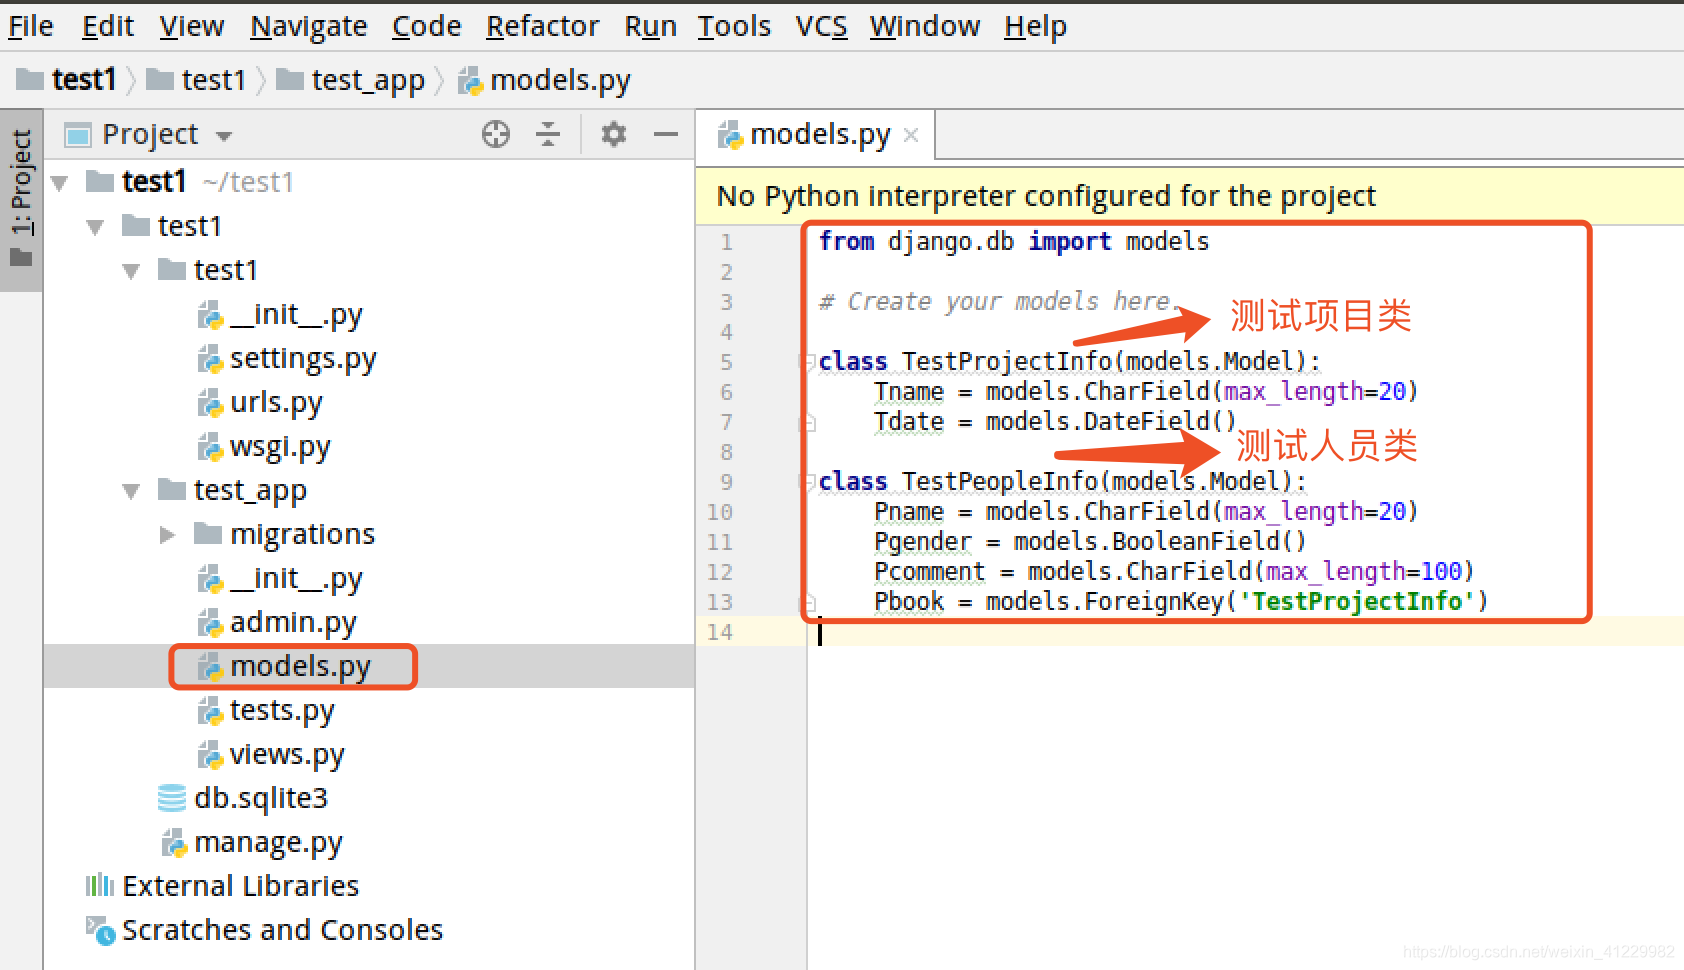Open the Run menu
The width and height of the screenshot is (1684, 970).
pos(650,26)
